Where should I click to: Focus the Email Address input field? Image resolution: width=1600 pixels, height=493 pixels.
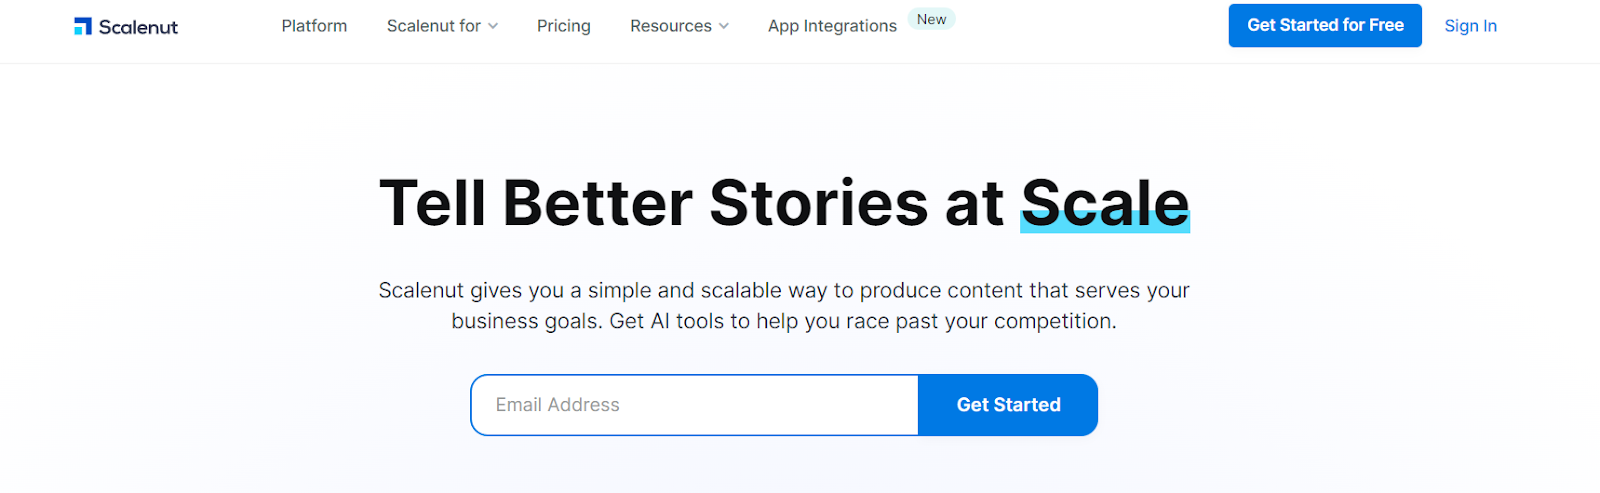click(x=694, y=405)
